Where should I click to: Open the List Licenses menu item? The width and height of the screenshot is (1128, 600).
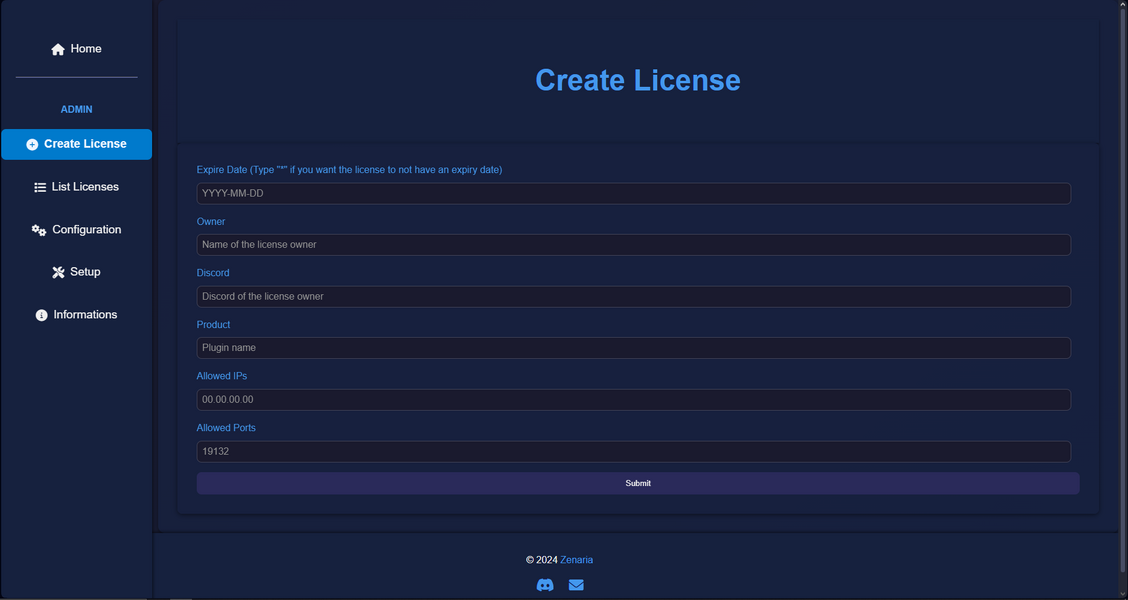(x=85, y=187)
